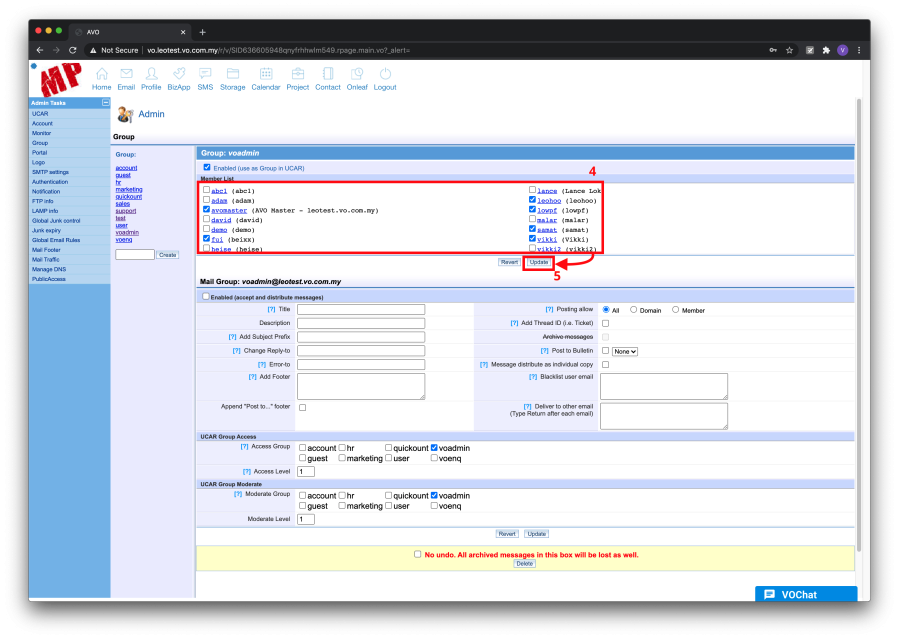This screenshot has width=899, height=639.
Task: Open the marketing group link
Action: (128, 189)
